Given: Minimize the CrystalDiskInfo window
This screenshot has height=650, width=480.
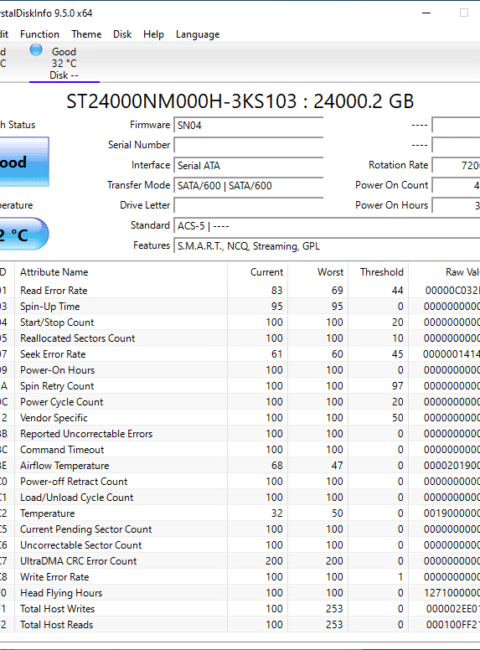Looking at the screenshot, I should [426, 13].
